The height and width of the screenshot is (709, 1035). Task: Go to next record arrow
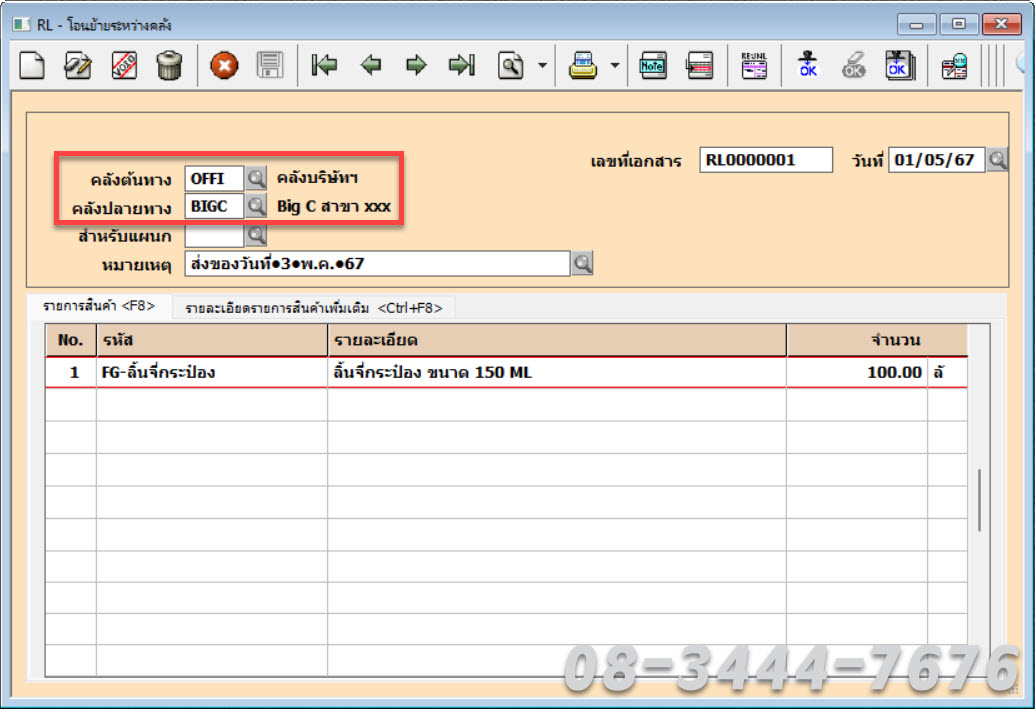tap(416, 65)
